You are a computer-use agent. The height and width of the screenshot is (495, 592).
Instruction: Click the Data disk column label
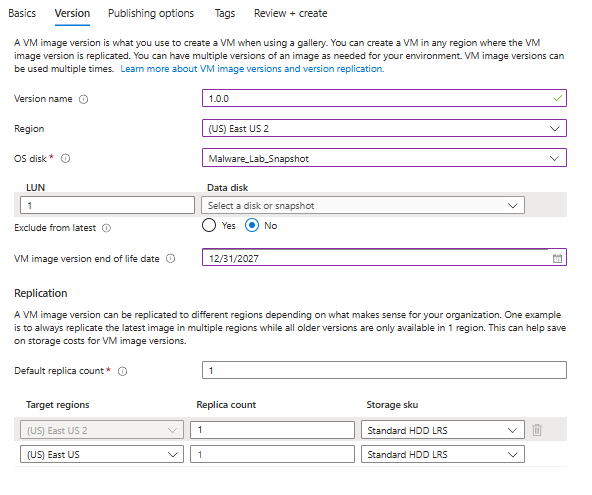click(227, 188)
